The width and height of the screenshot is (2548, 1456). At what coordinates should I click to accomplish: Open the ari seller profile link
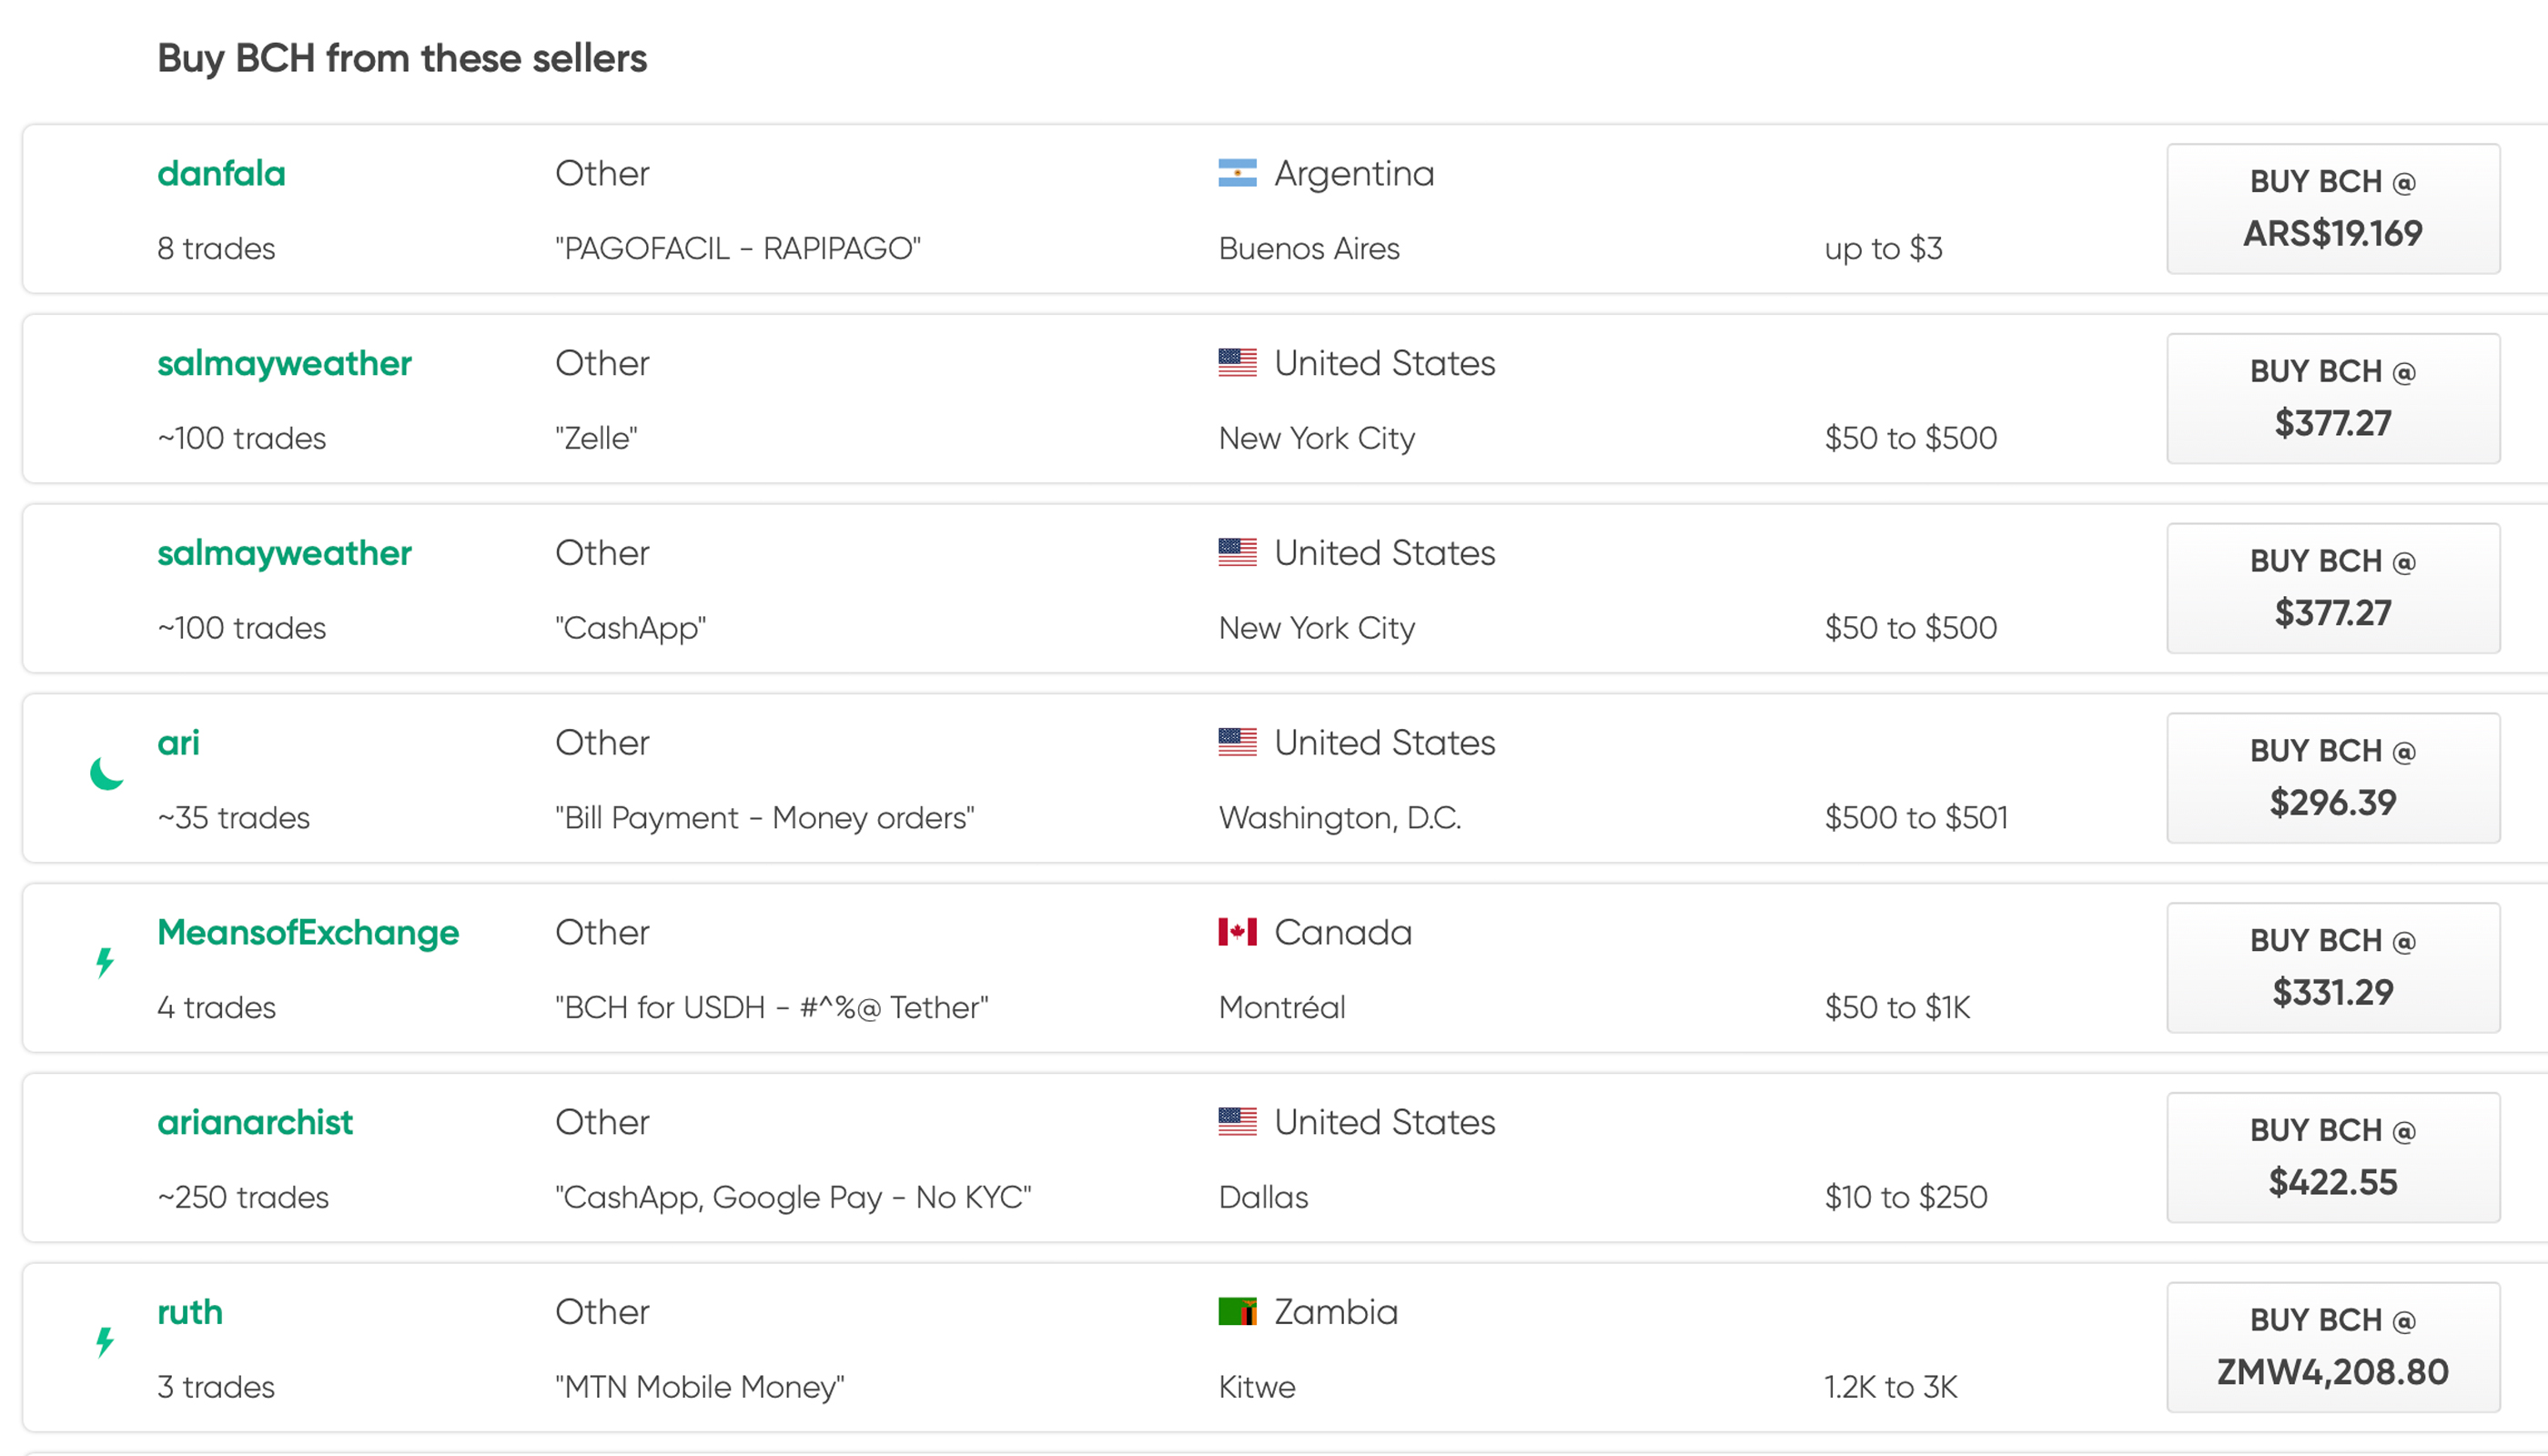178,742
